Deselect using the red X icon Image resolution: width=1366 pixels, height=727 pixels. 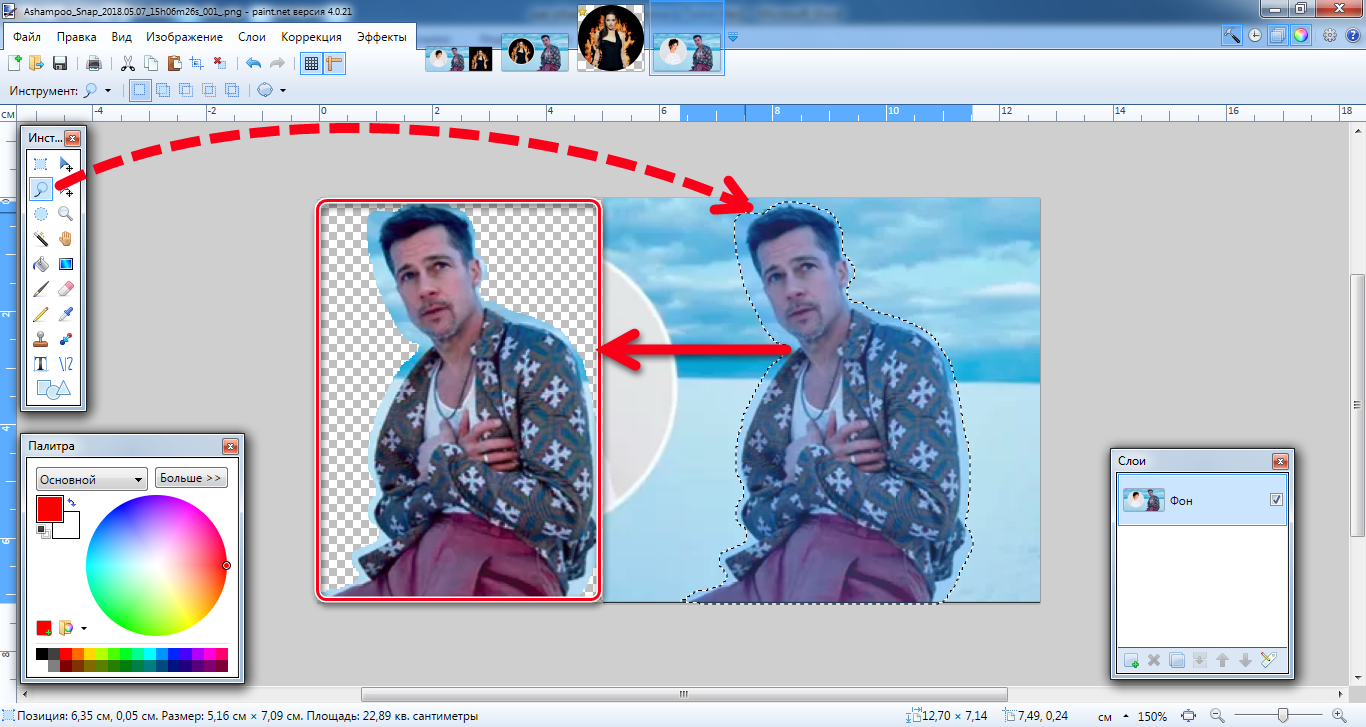coord(220,63)
